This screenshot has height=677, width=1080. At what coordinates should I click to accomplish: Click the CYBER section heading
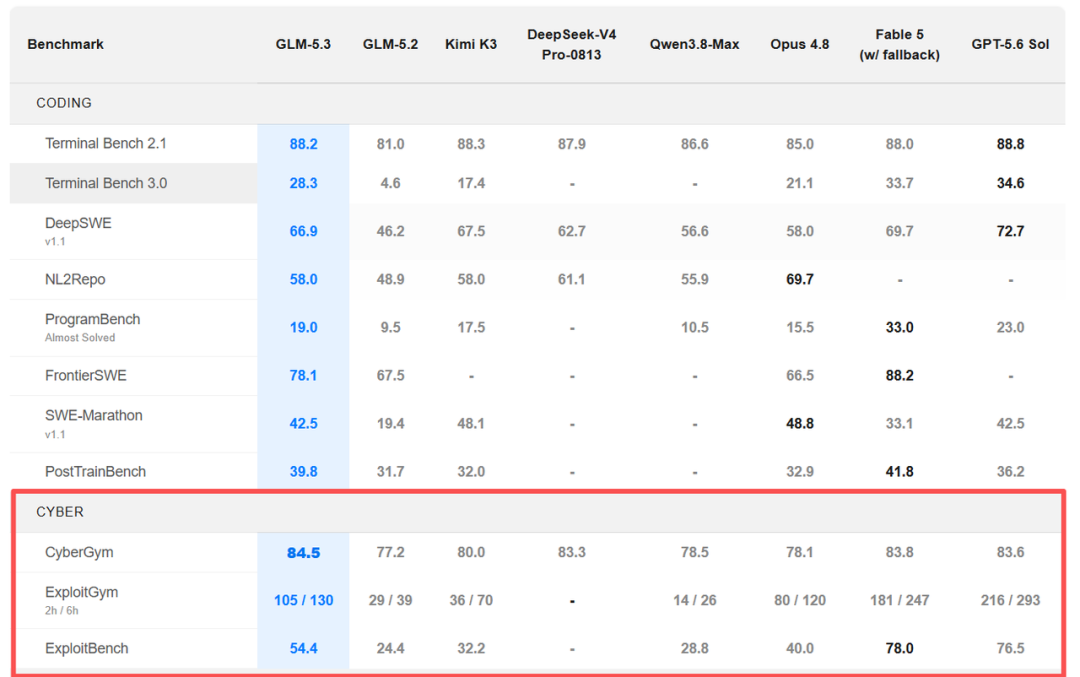60,512
